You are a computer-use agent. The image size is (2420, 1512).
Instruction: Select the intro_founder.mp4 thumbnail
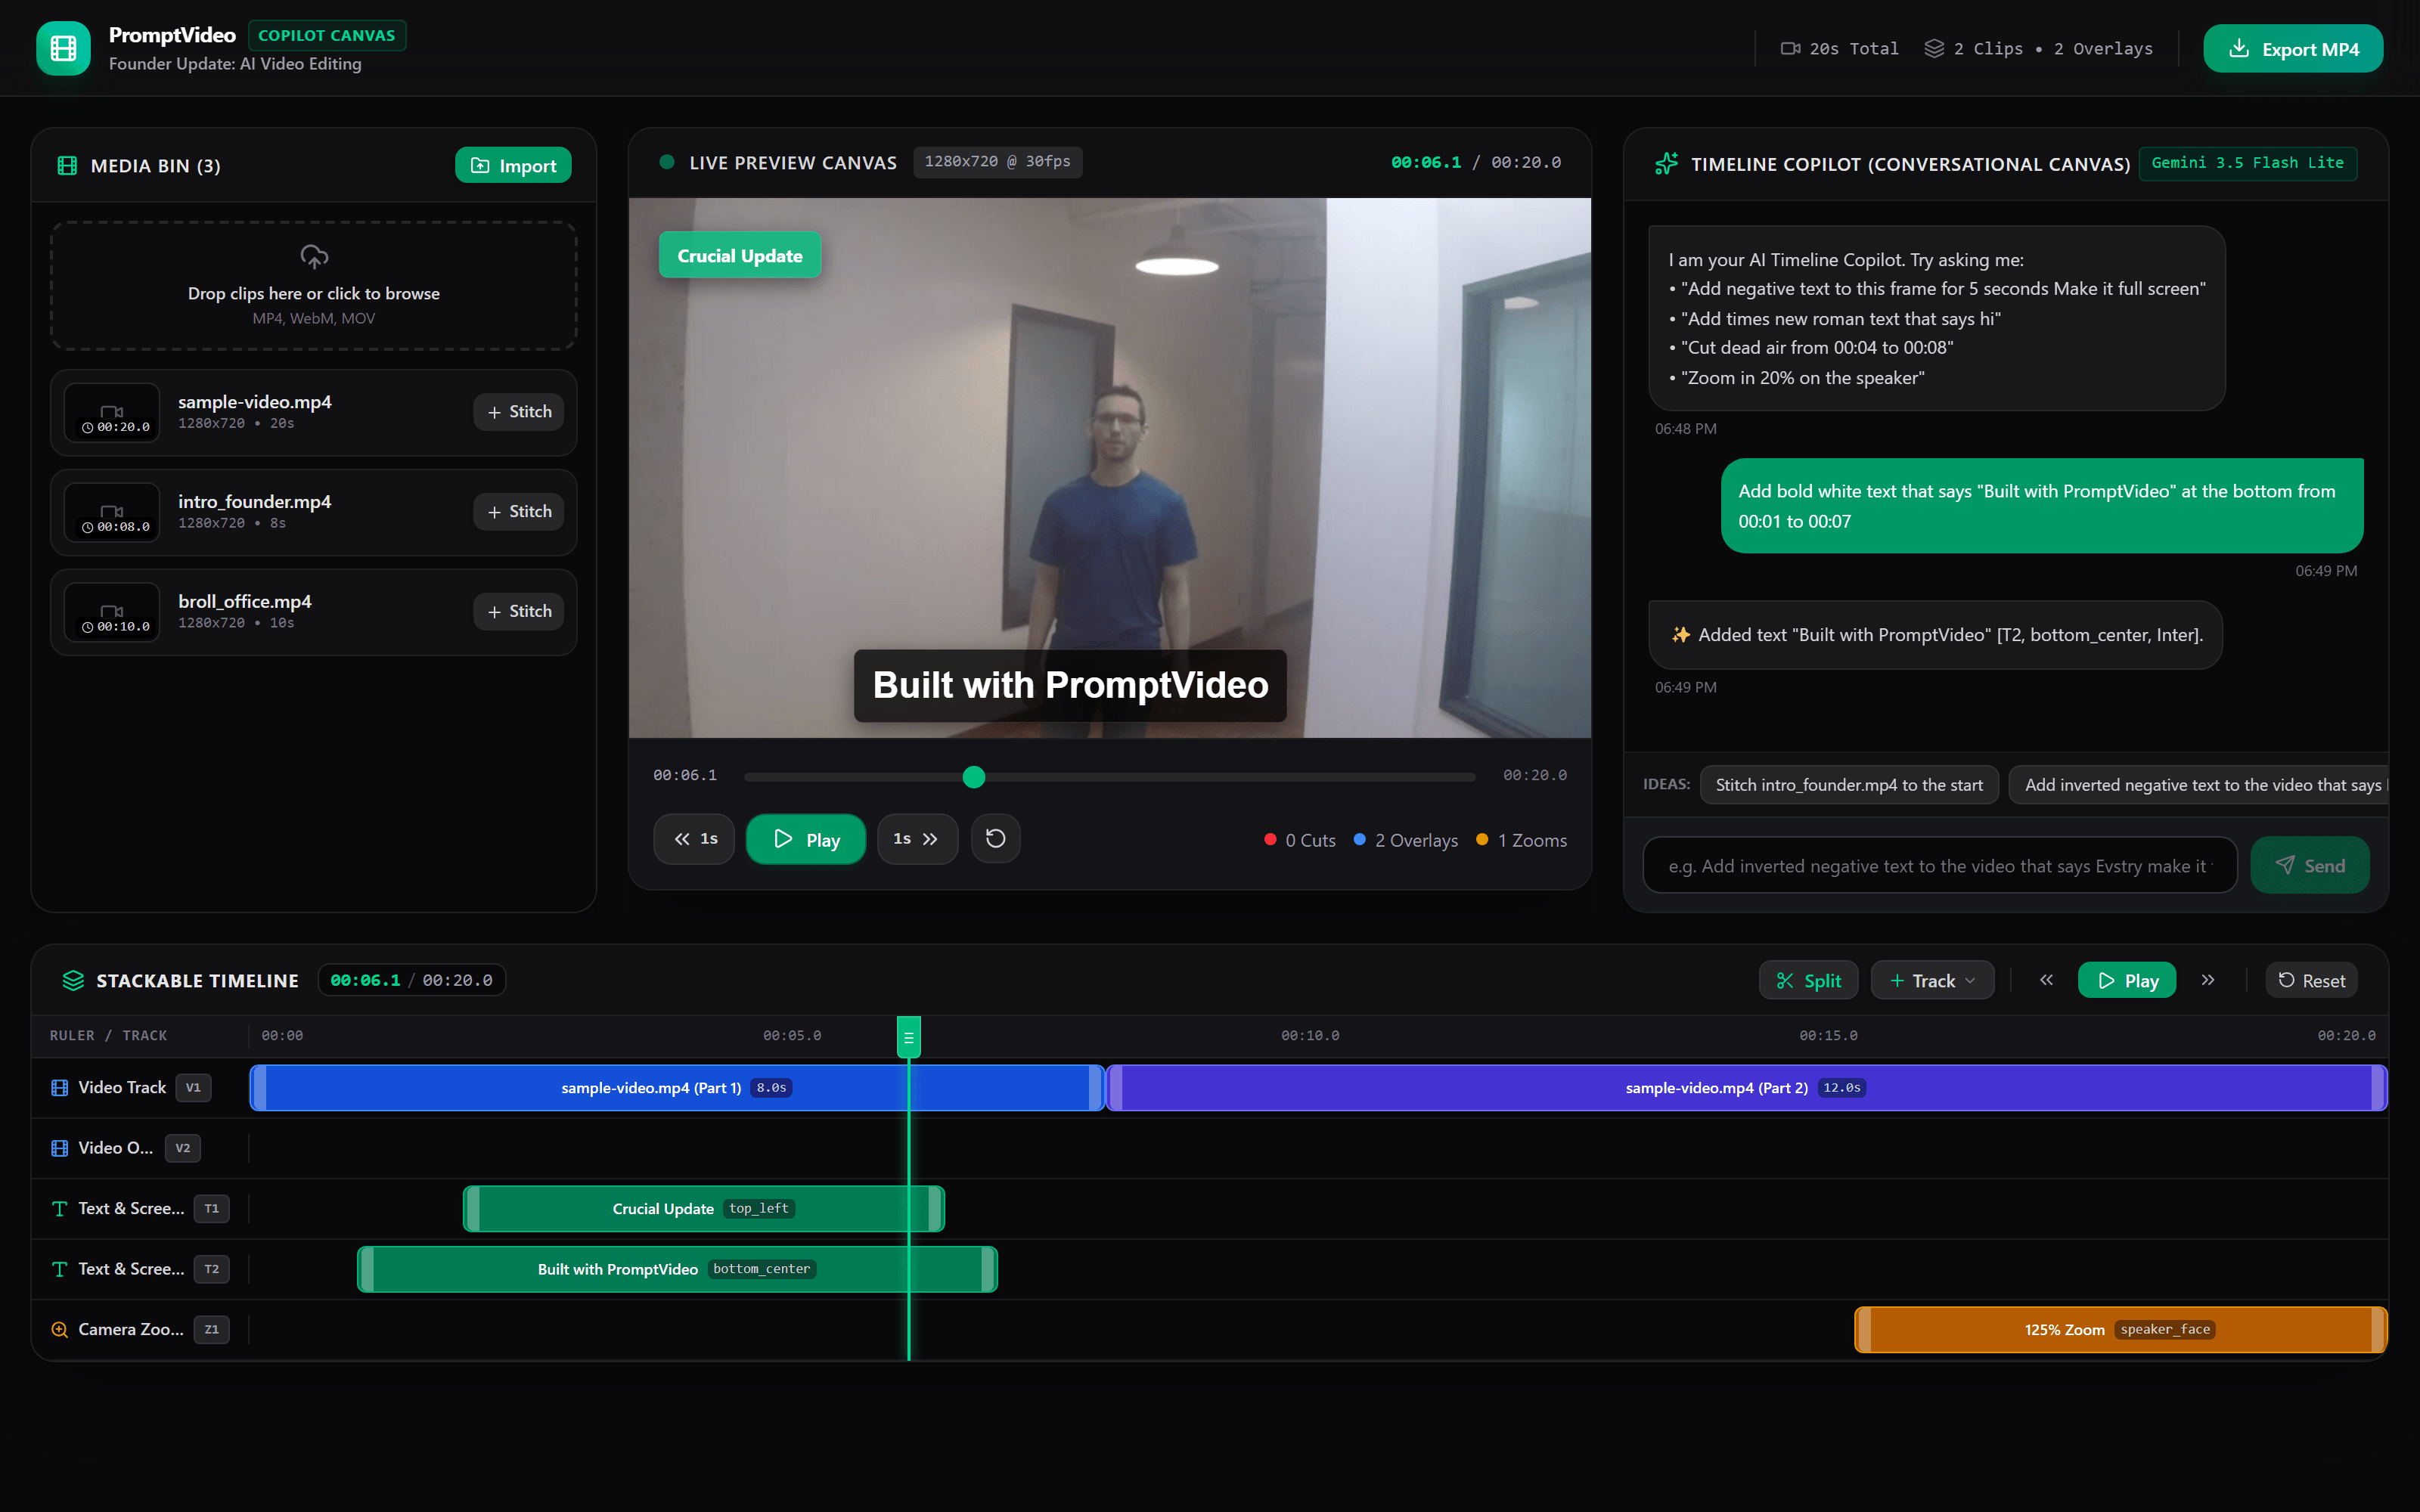[x=112, y=512]
